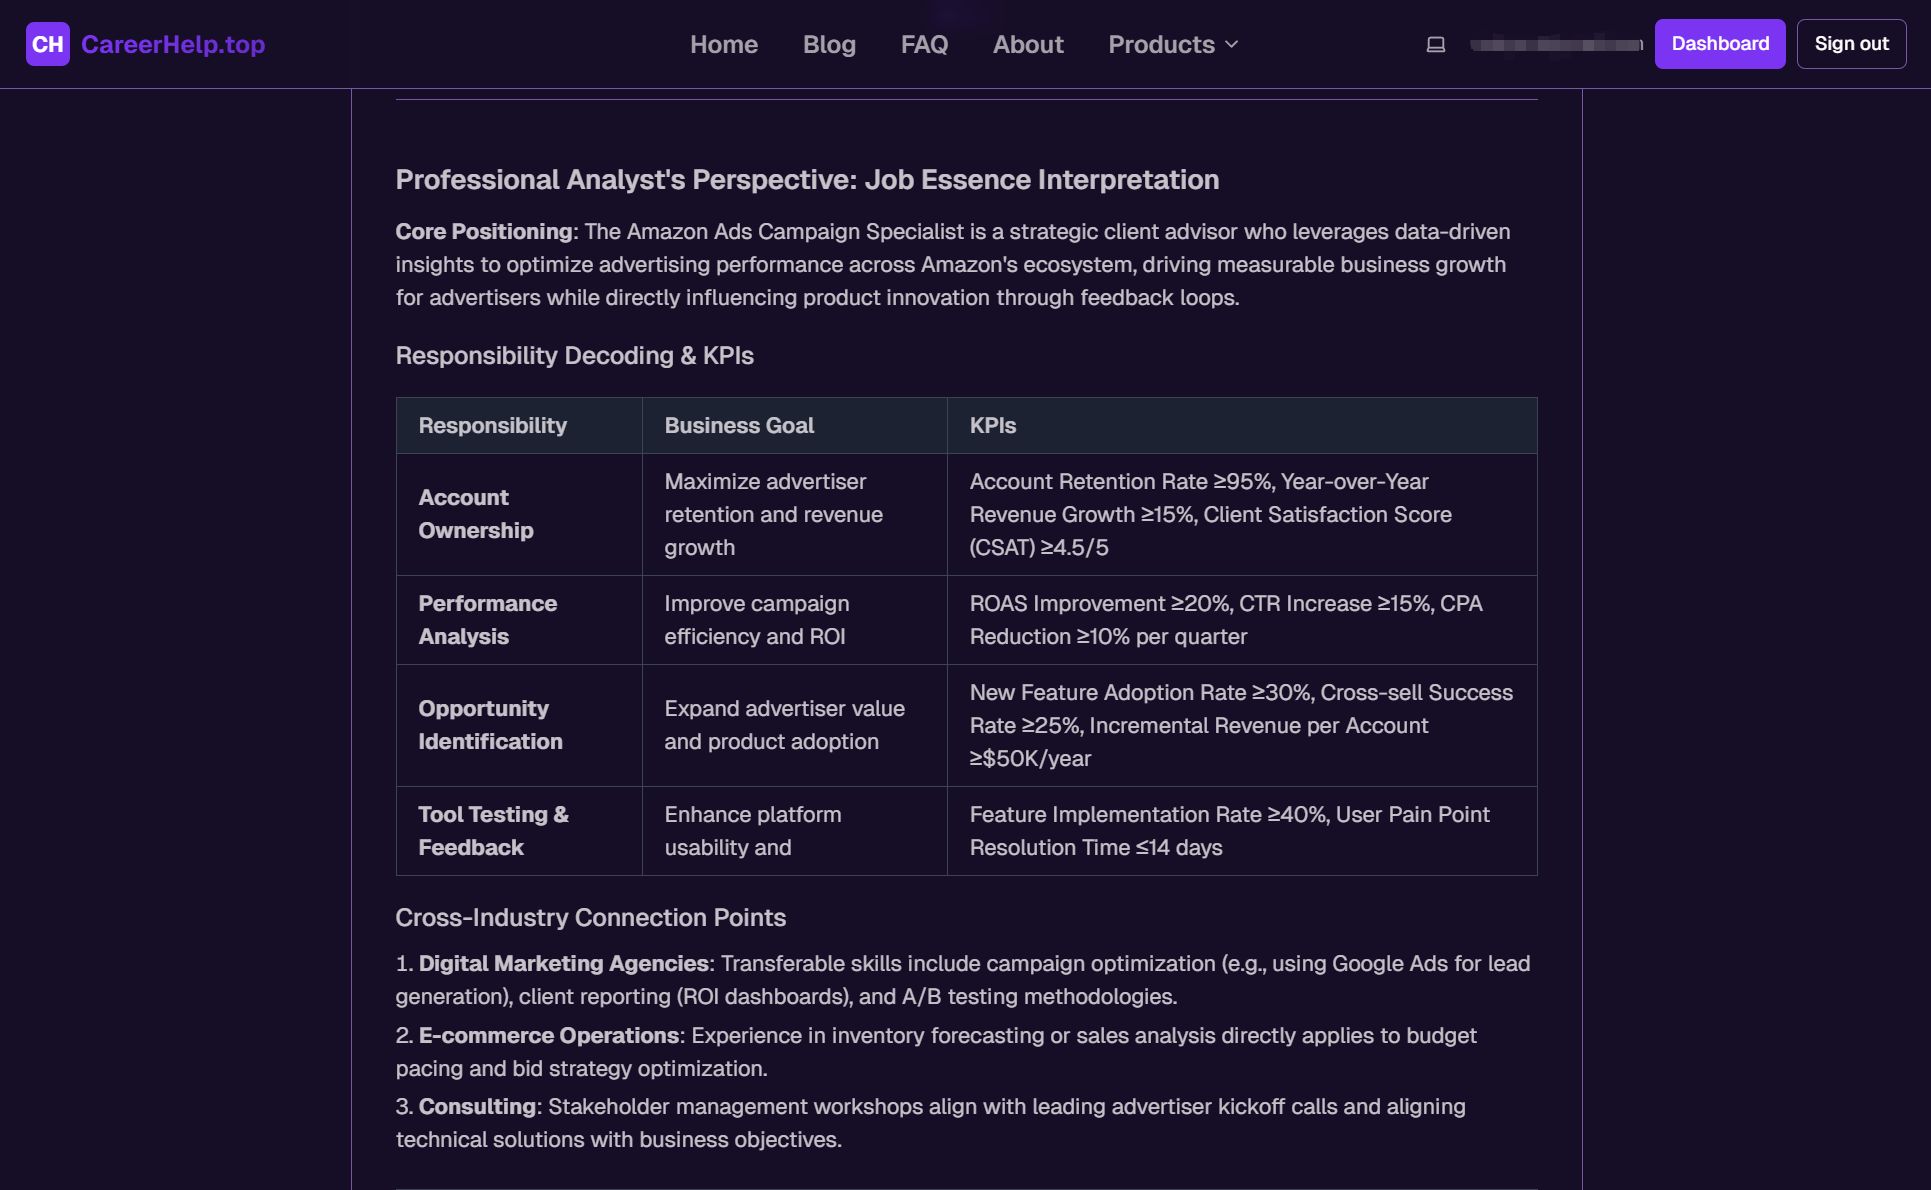The width and height of the screenshot is (1931, 1190).
Task: Click the Business Goal header cell
Action: pos(739,425)
